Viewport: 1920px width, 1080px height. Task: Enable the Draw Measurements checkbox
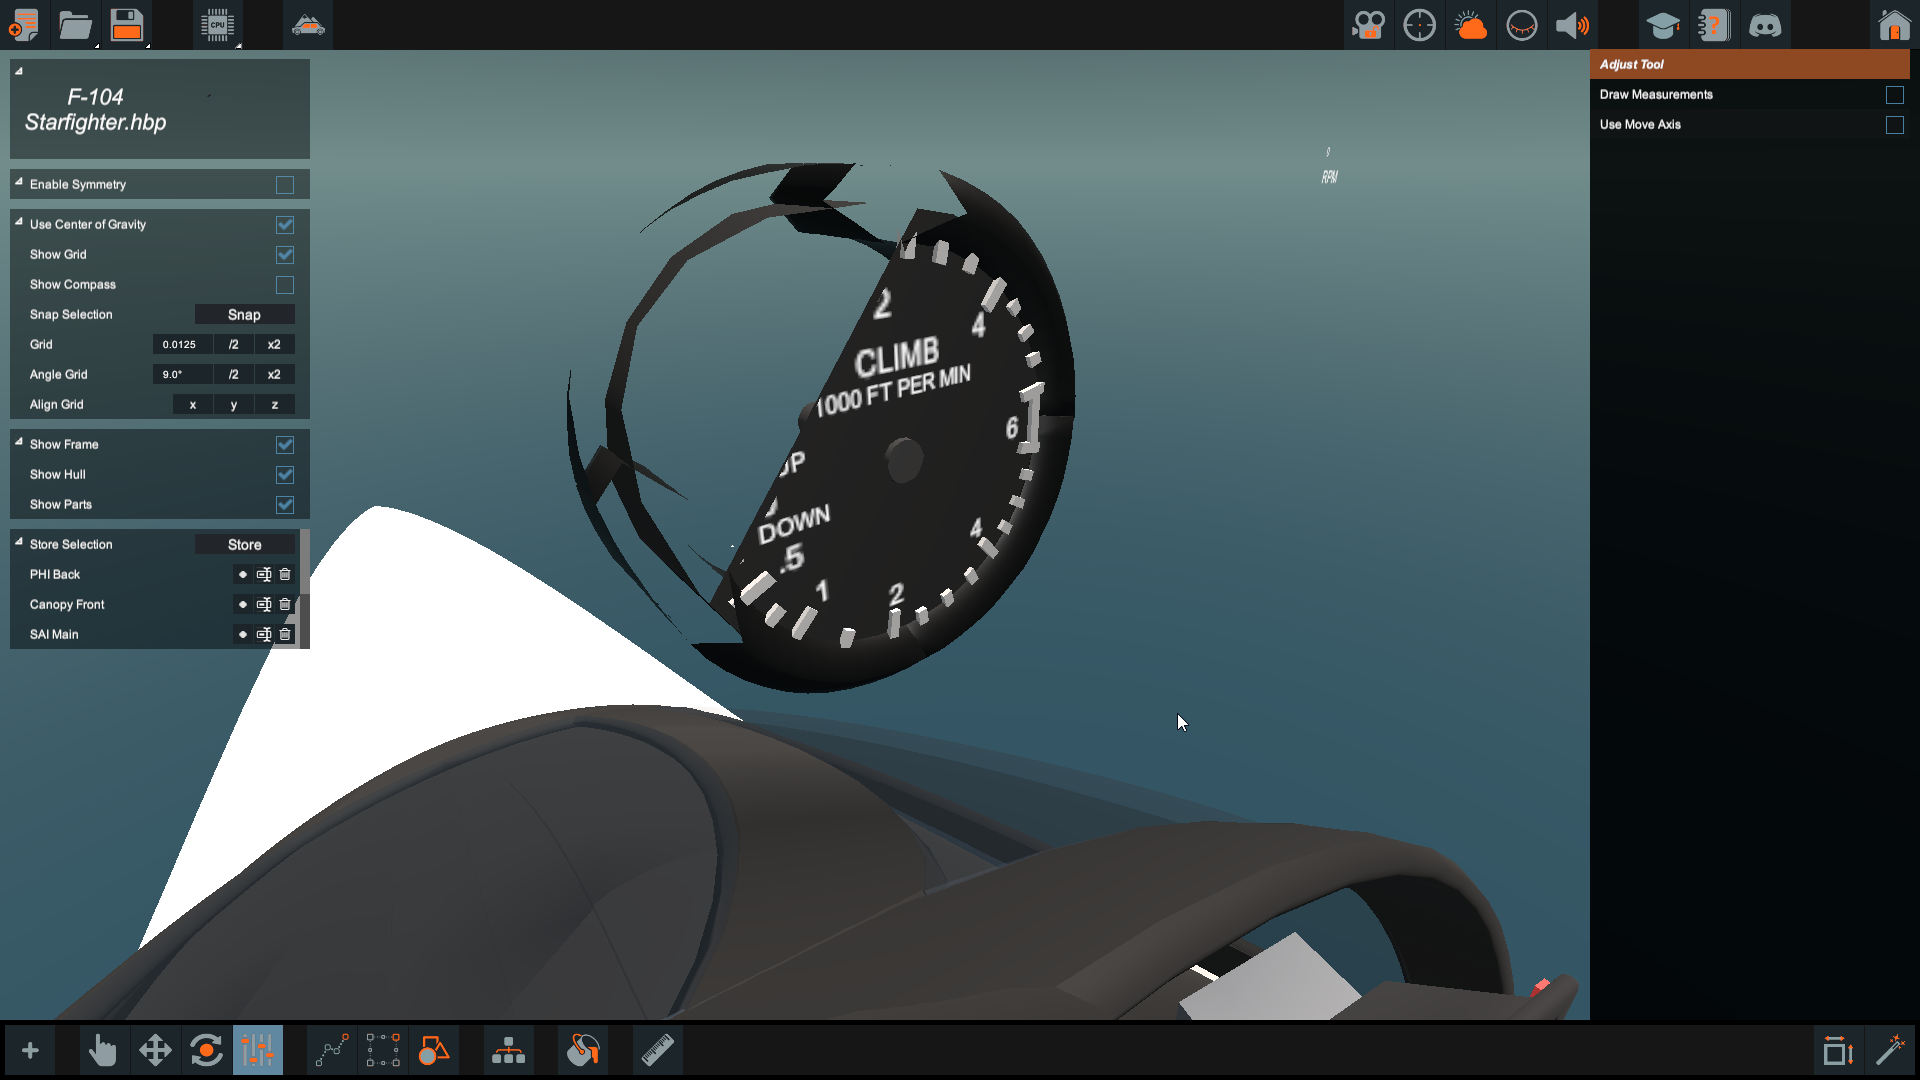pos(1894,95)
